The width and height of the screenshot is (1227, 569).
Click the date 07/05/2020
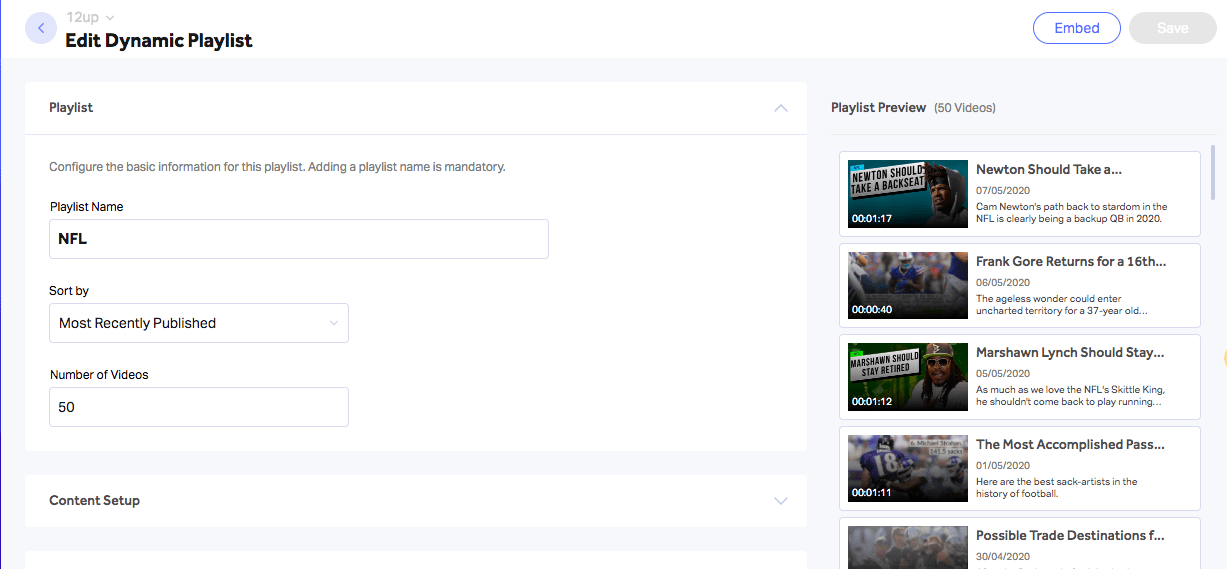(1003, 190)
